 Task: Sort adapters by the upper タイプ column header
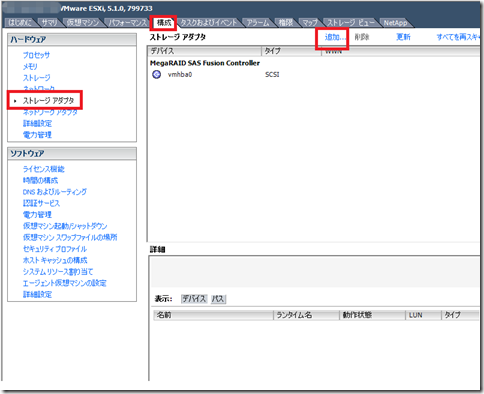[x=291, y=51]
